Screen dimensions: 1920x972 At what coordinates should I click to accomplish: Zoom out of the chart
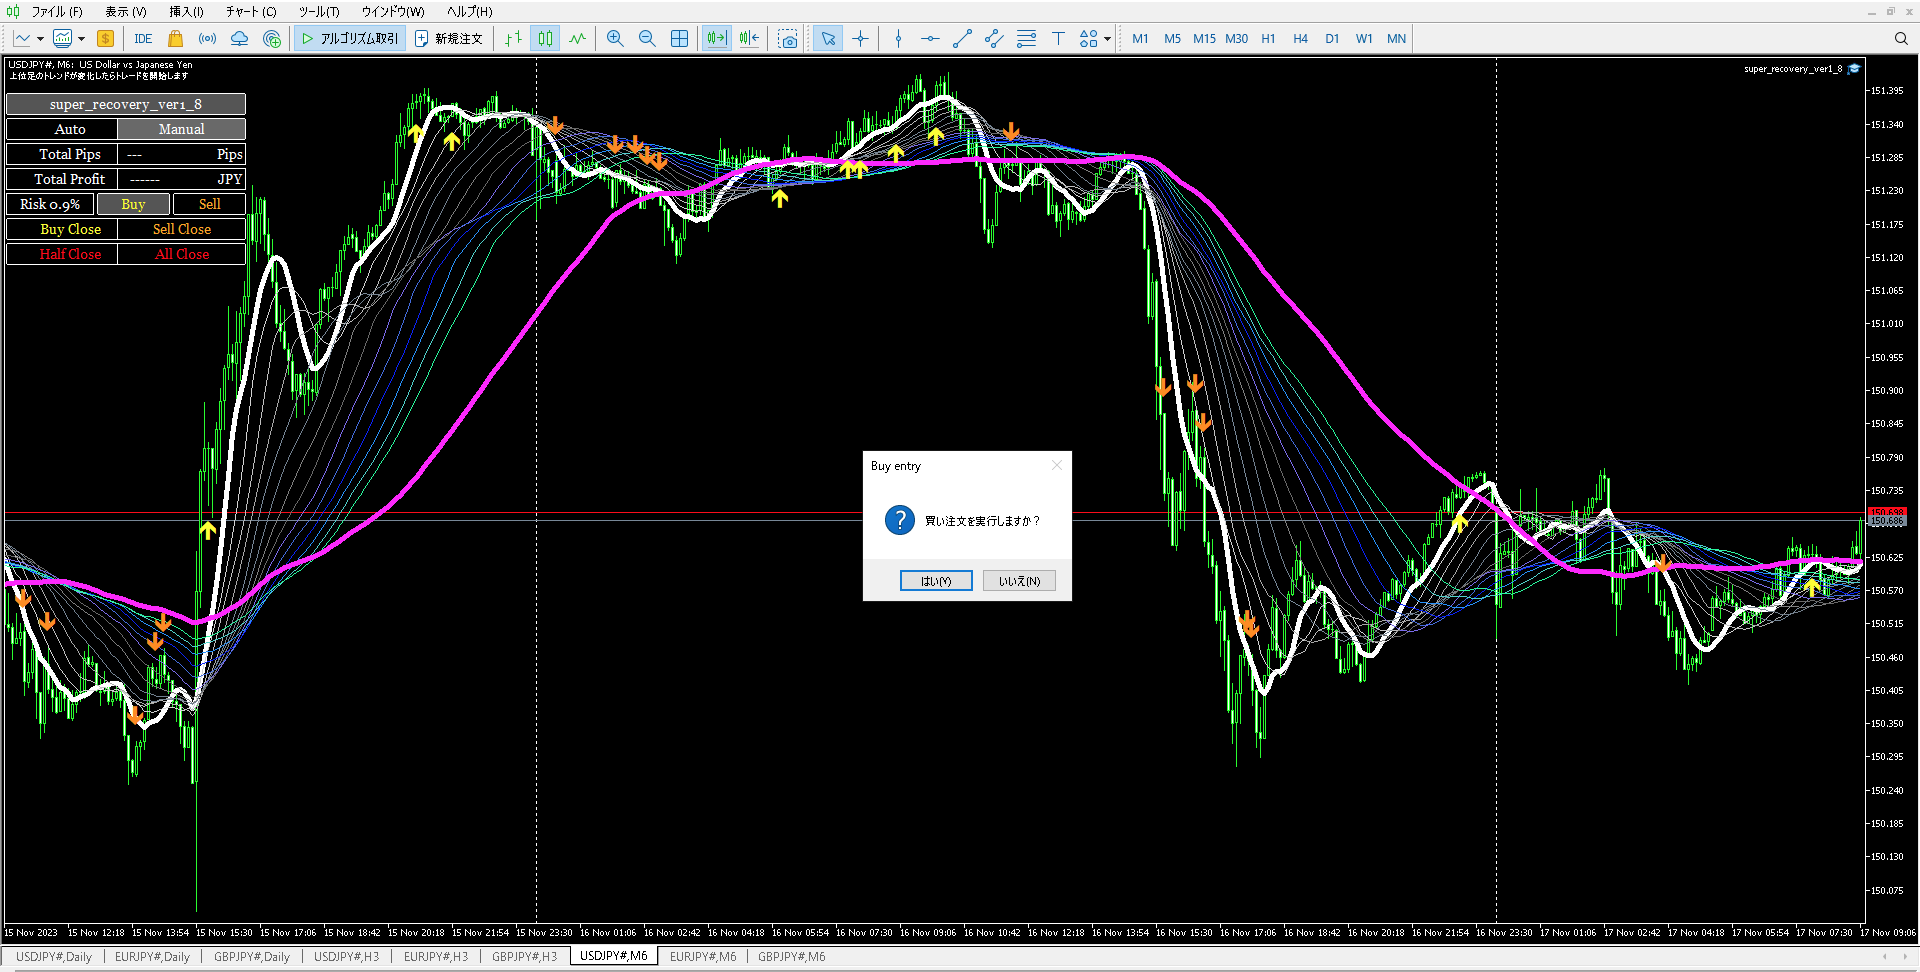647,39
